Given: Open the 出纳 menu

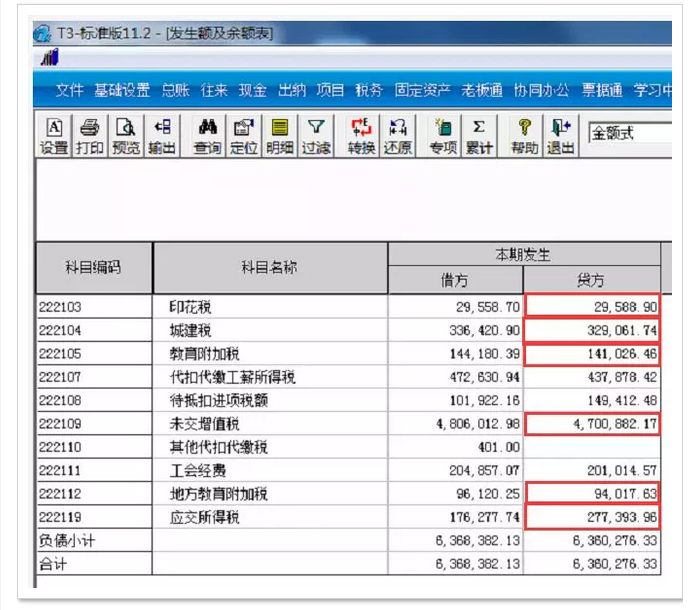Looking at the screenshot, I should pyautogui.click(x=292, y=90).
